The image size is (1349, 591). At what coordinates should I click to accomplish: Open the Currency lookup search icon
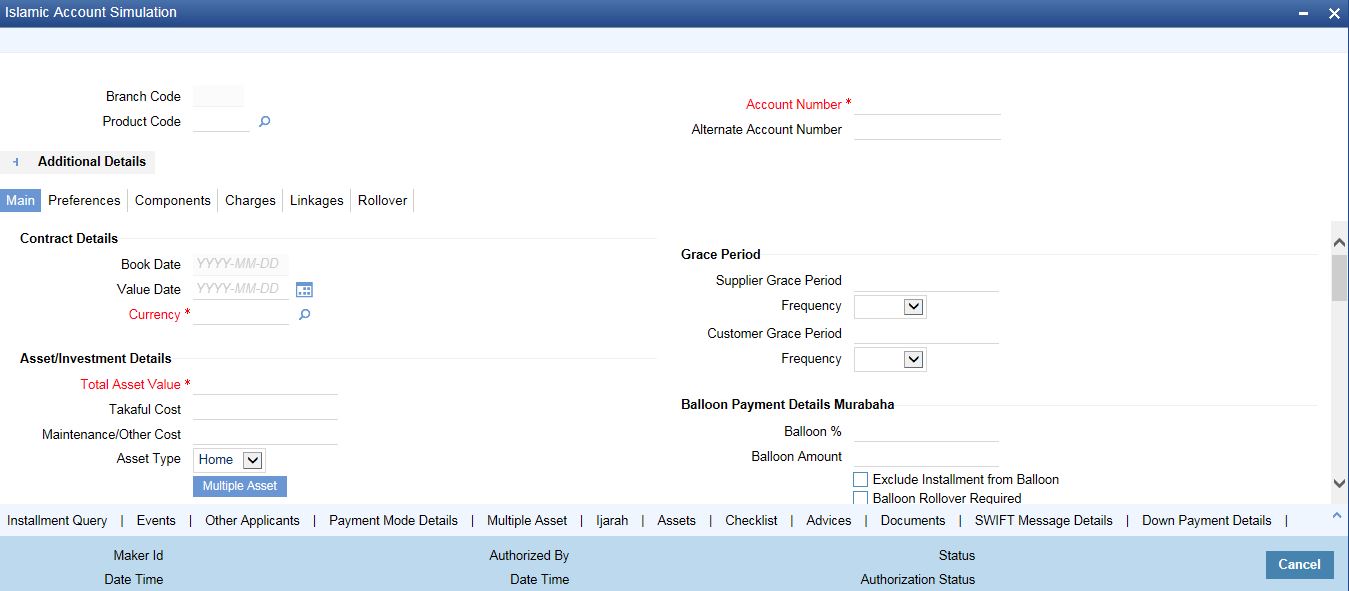(305, 315)
